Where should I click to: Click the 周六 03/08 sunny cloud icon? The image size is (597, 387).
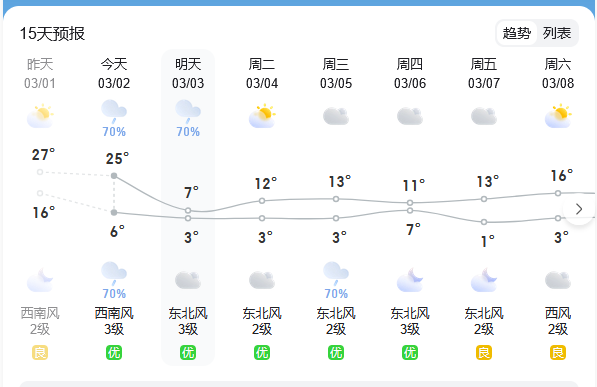click(558, 116)
